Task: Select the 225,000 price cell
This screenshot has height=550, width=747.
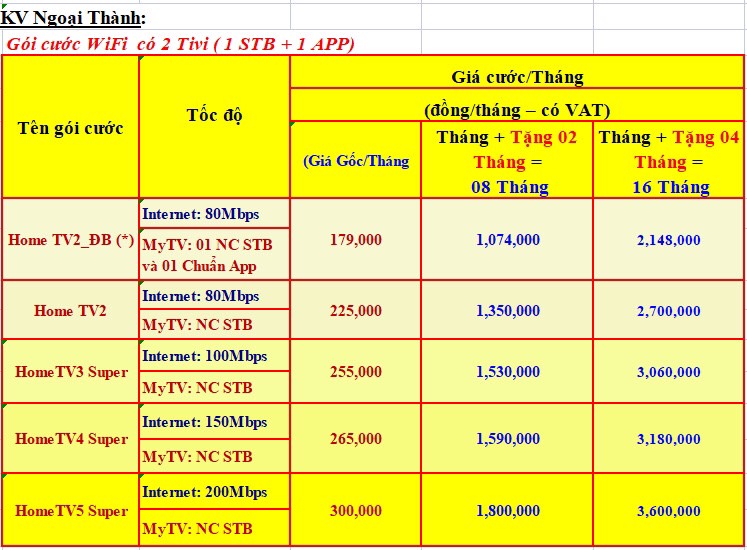Action: click(x=356, y=310)
